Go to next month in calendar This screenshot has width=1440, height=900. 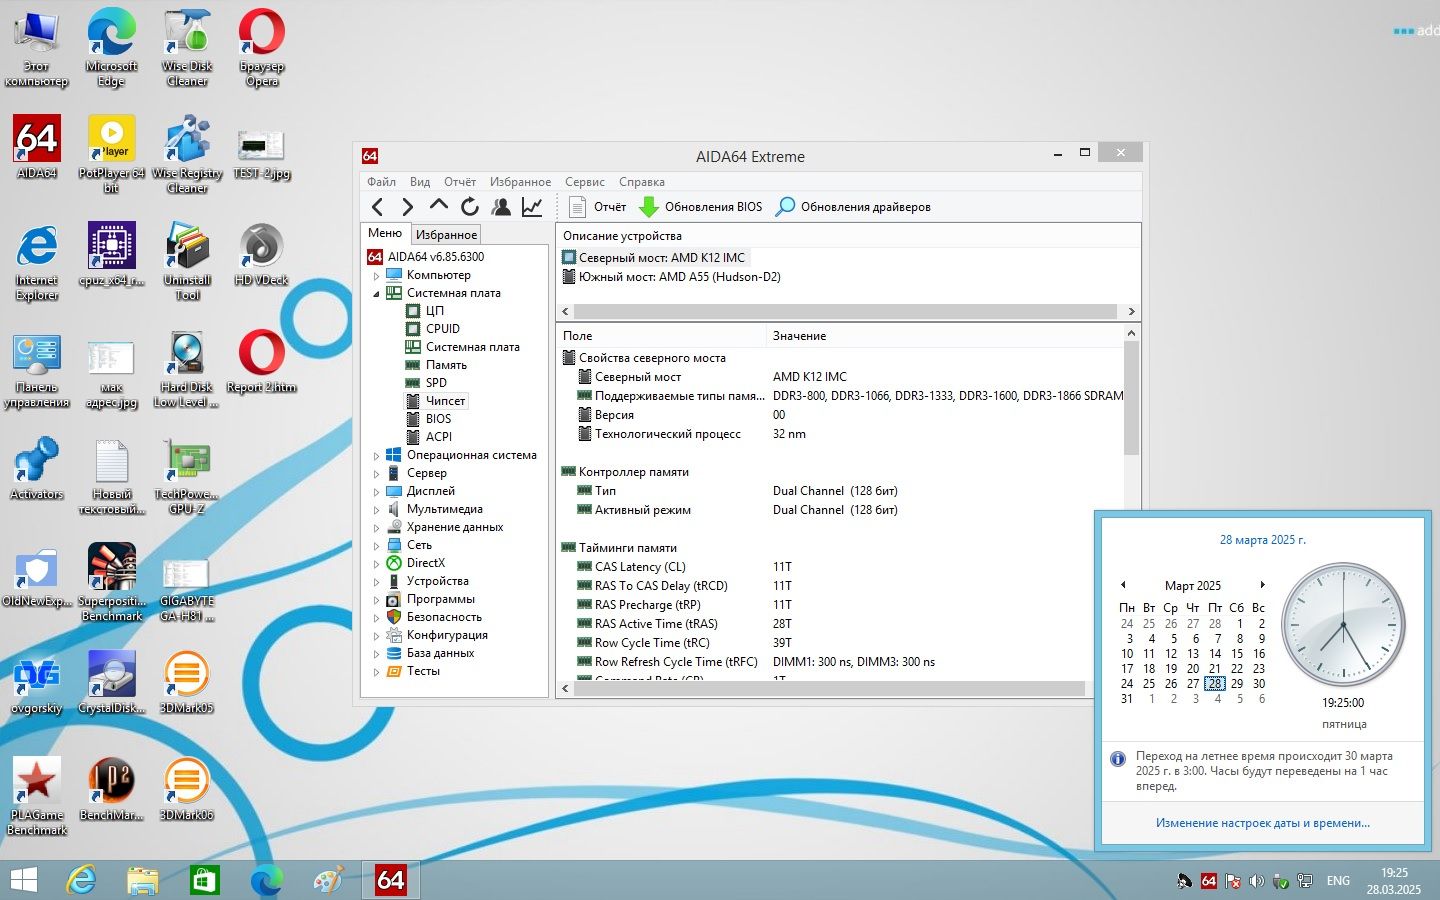(x=1262, y=585)
